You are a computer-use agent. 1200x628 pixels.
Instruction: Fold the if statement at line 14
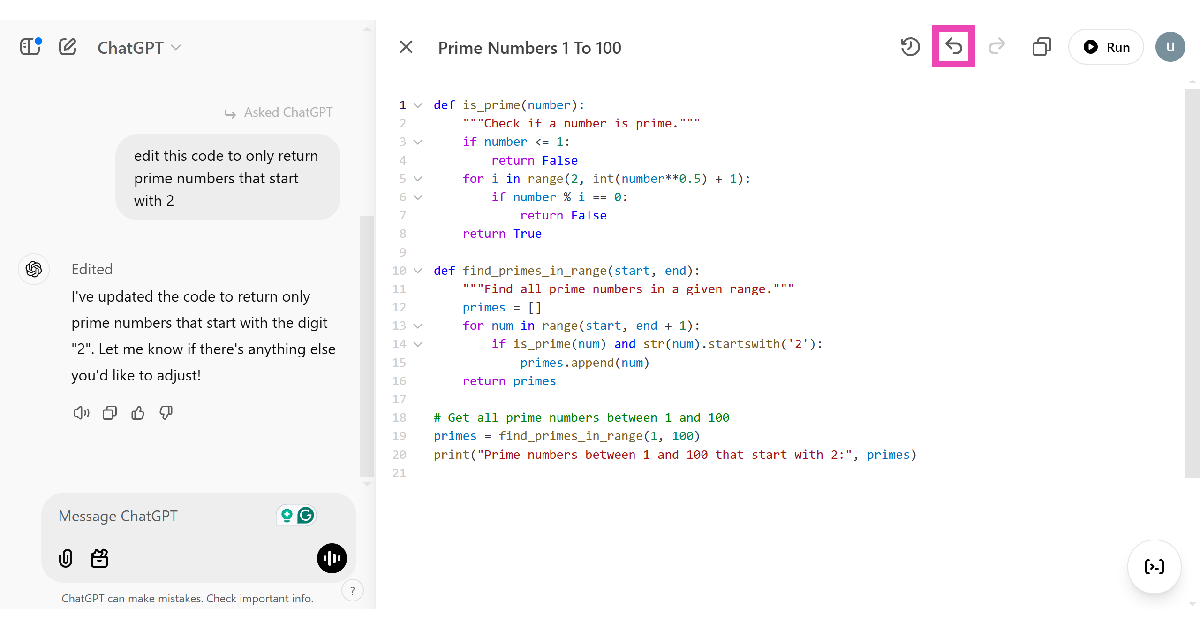(x=418, y=344)
